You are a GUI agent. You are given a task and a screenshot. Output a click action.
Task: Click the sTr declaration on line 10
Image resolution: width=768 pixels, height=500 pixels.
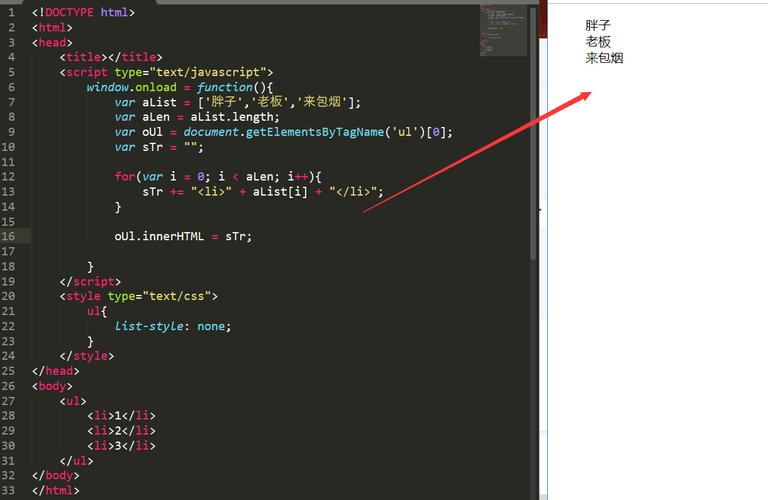point(159,147)
